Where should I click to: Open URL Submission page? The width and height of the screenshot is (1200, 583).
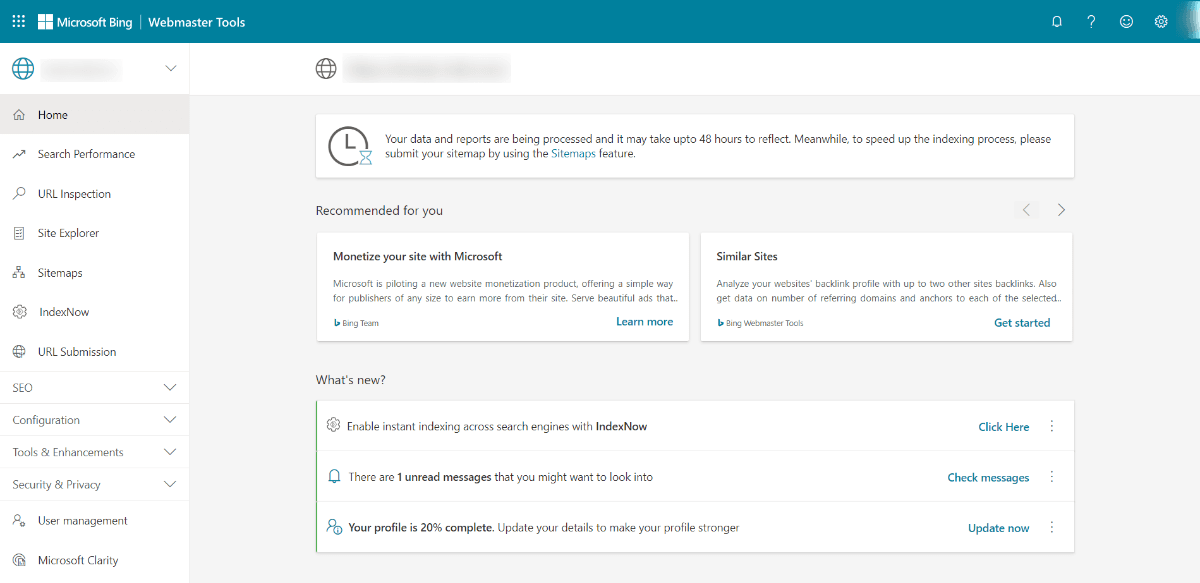tap(94, 352)
